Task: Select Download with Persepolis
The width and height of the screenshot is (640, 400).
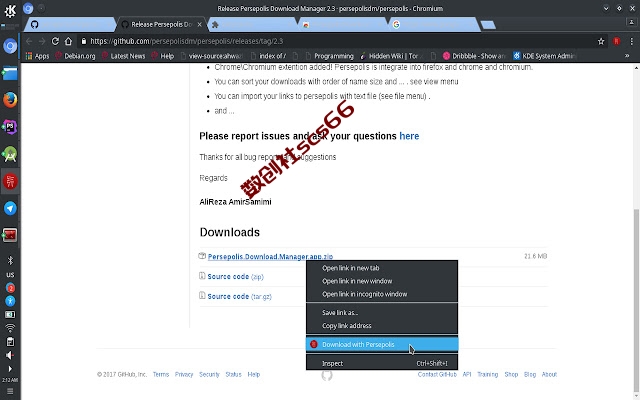Action: [382, 344]
